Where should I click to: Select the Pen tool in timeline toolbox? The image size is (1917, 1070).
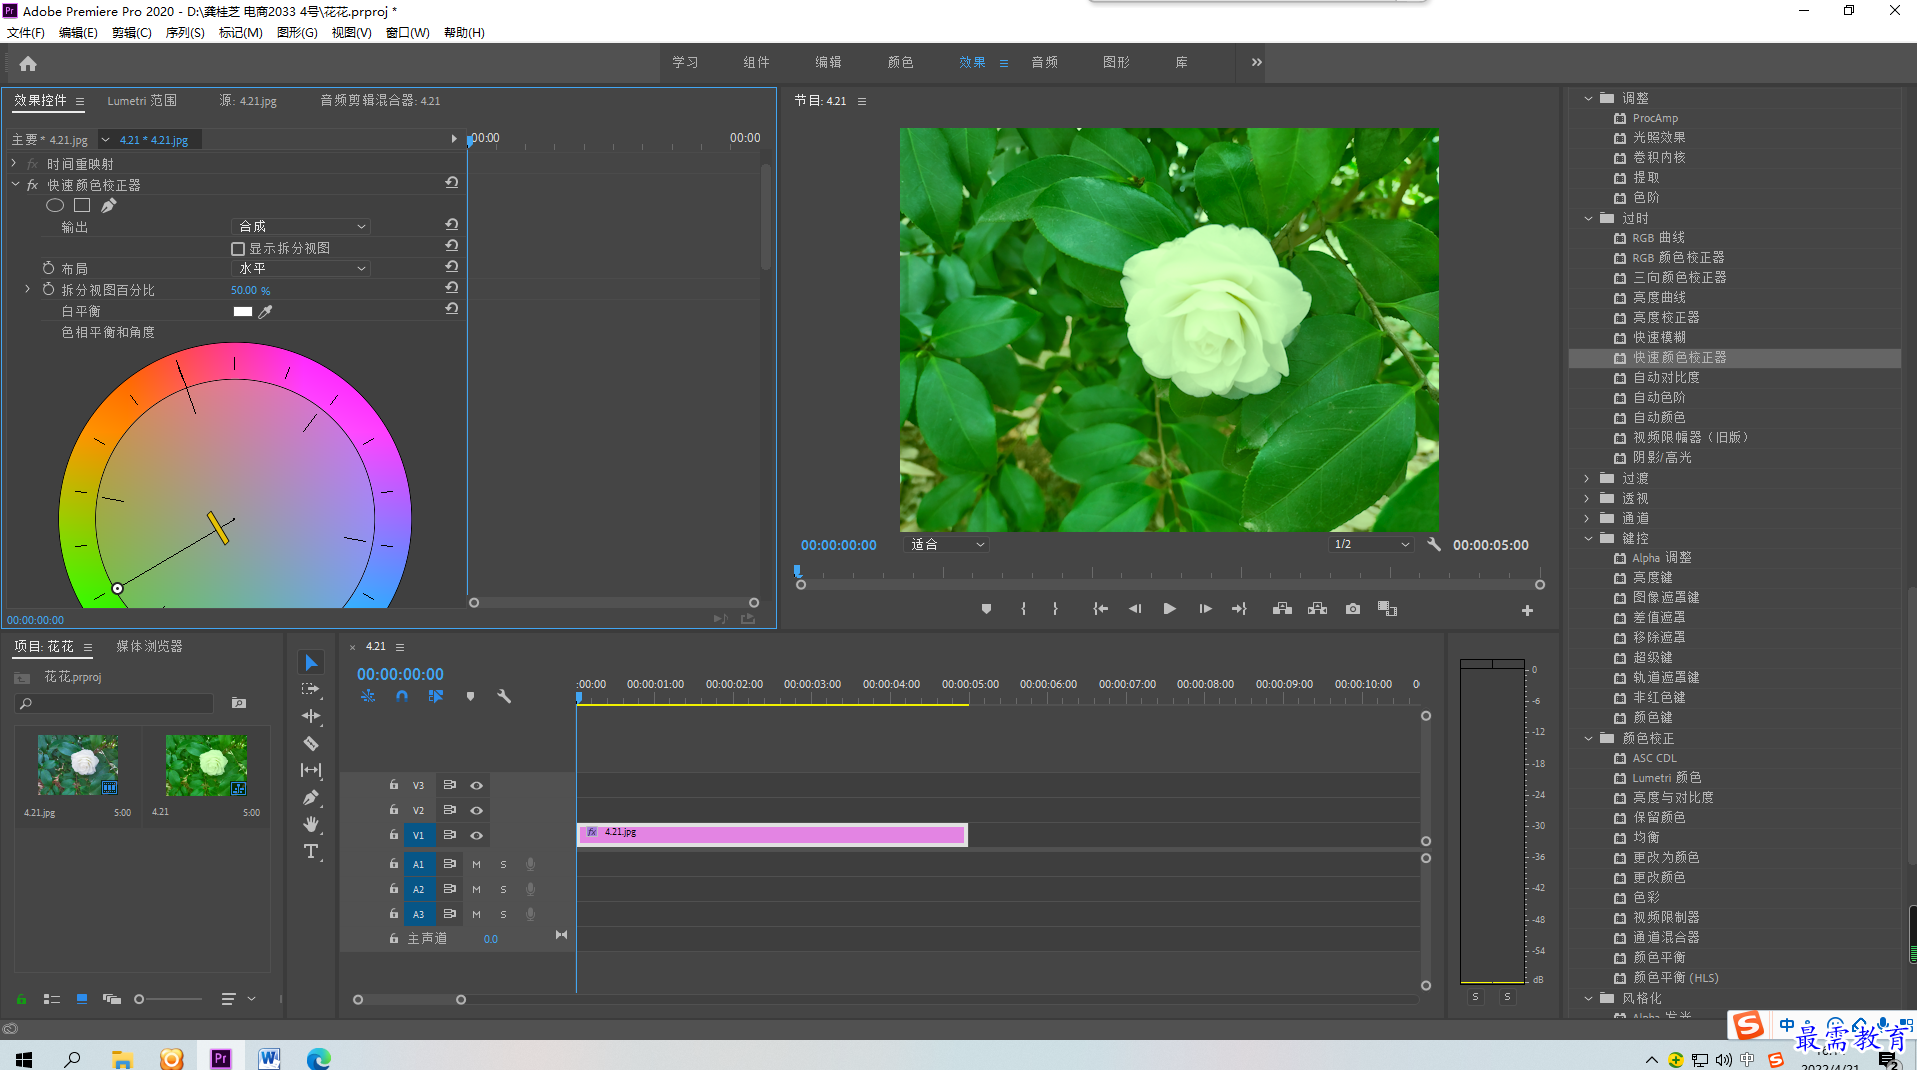(311, 797)
